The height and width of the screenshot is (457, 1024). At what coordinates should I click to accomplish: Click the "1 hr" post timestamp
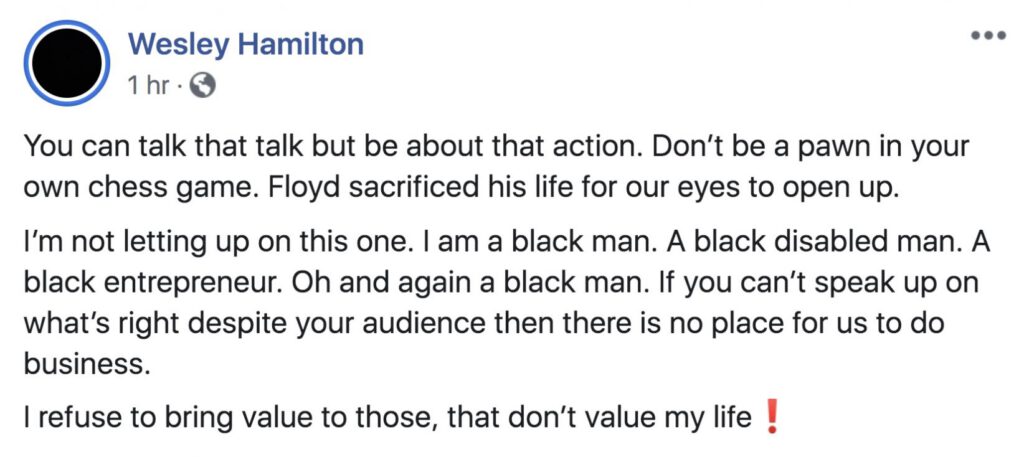(x=148, y=86)
